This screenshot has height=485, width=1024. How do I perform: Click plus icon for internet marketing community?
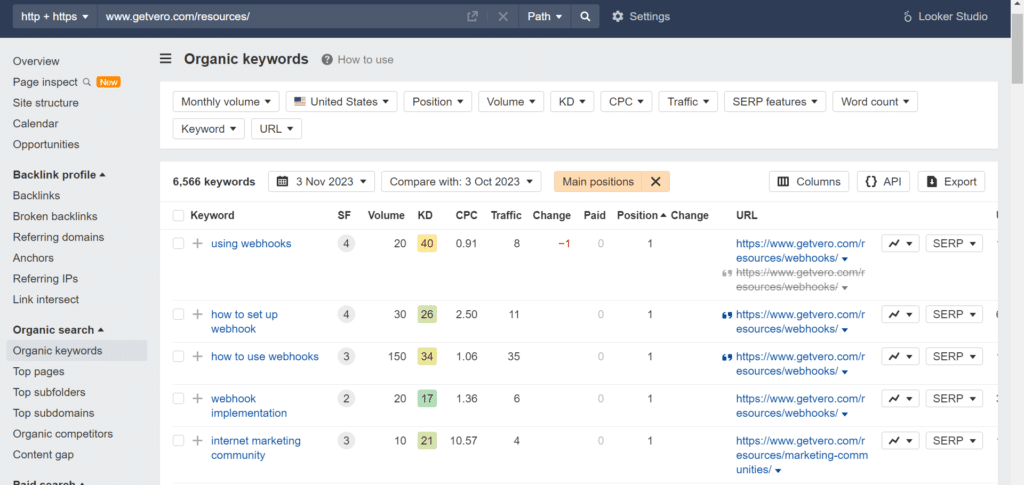tap(197, 441)
